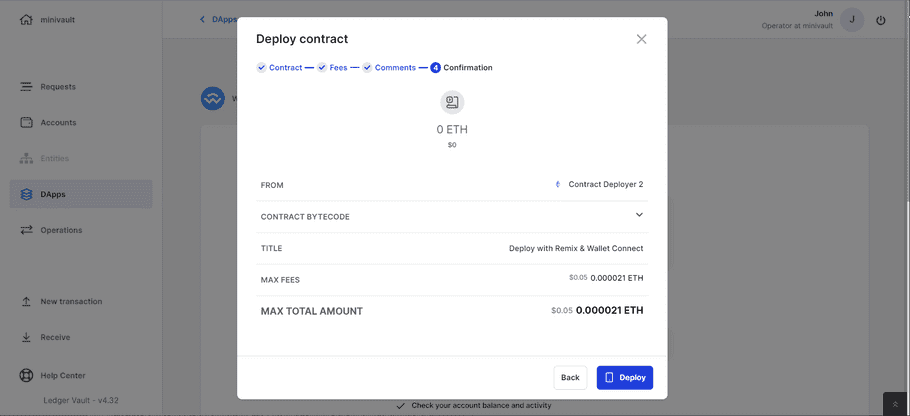Open Requests in the sidebar
This screenshot has width=910, height=416.
57,87
